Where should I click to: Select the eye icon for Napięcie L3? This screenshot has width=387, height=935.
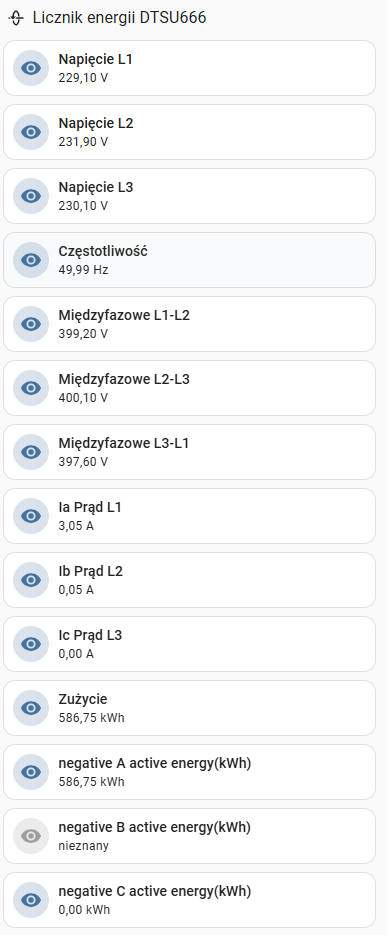(x=31, y=196)
